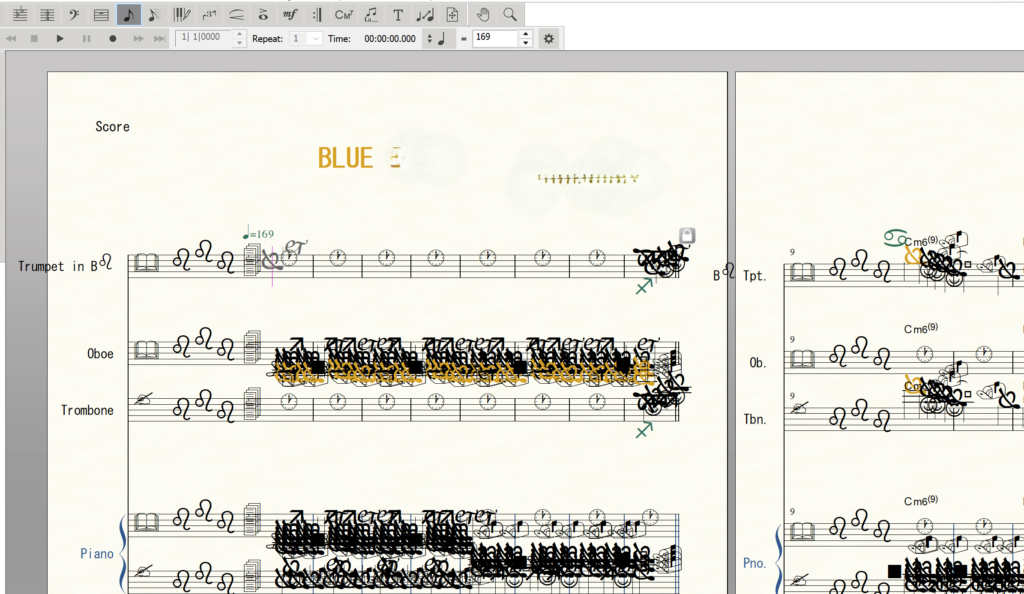Start playback with the Play button
Viewport: 1024px width, 594px height.
59,39
